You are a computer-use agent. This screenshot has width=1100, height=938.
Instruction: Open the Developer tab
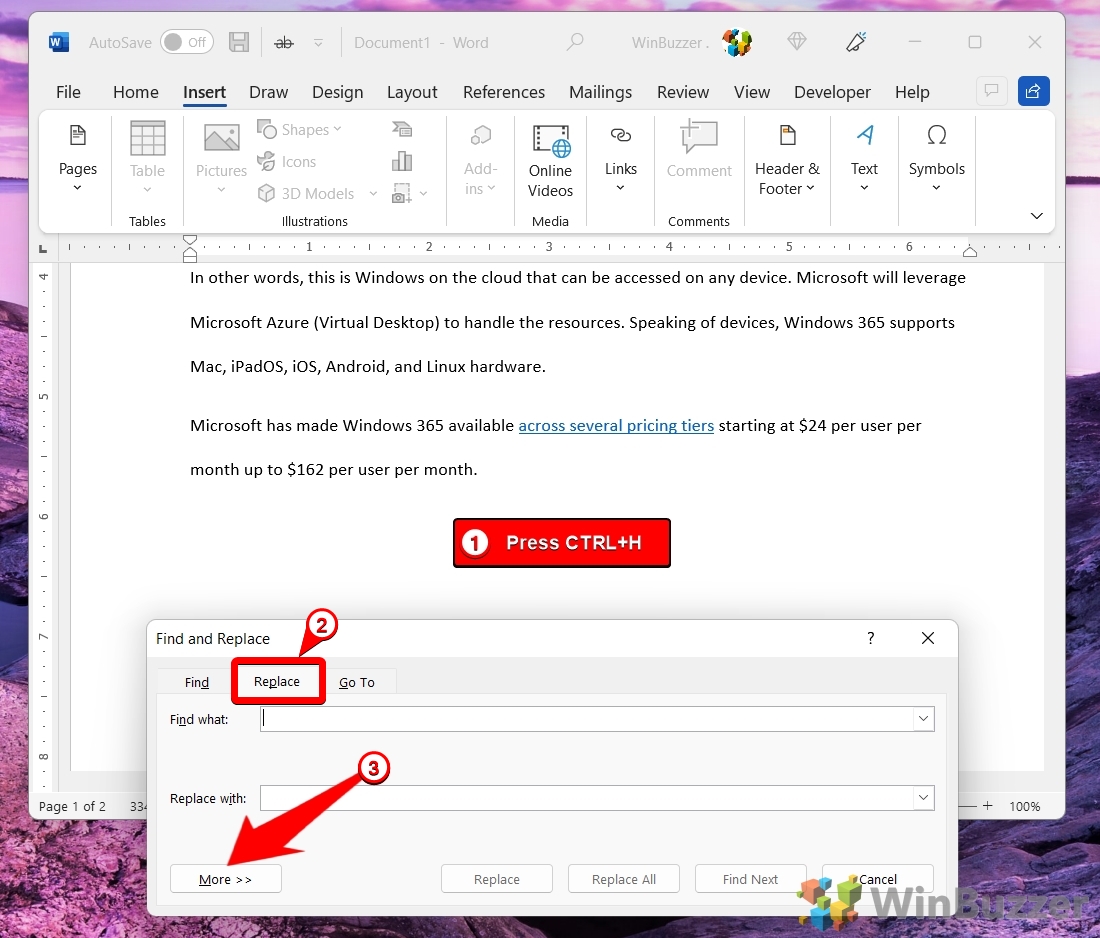[832, 92]
